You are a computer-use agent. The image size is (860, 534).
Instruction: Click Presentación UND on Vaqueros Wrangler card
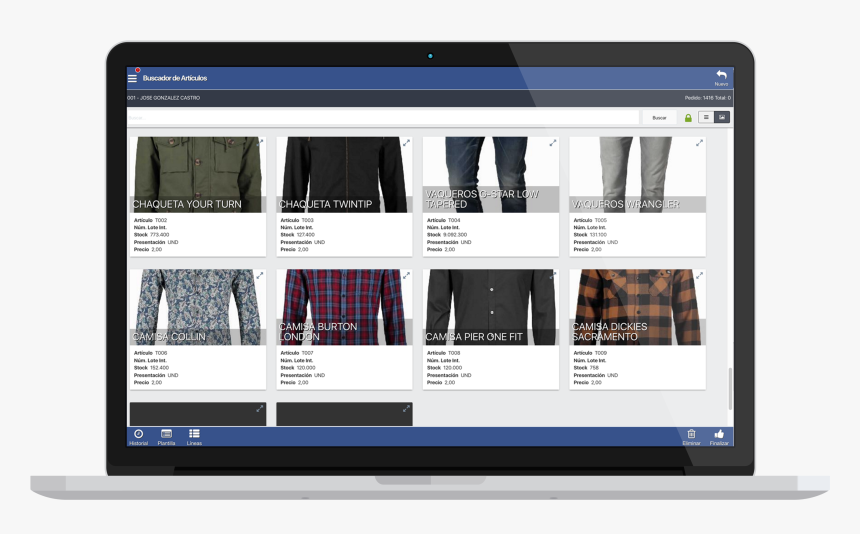tap(596, 242)
